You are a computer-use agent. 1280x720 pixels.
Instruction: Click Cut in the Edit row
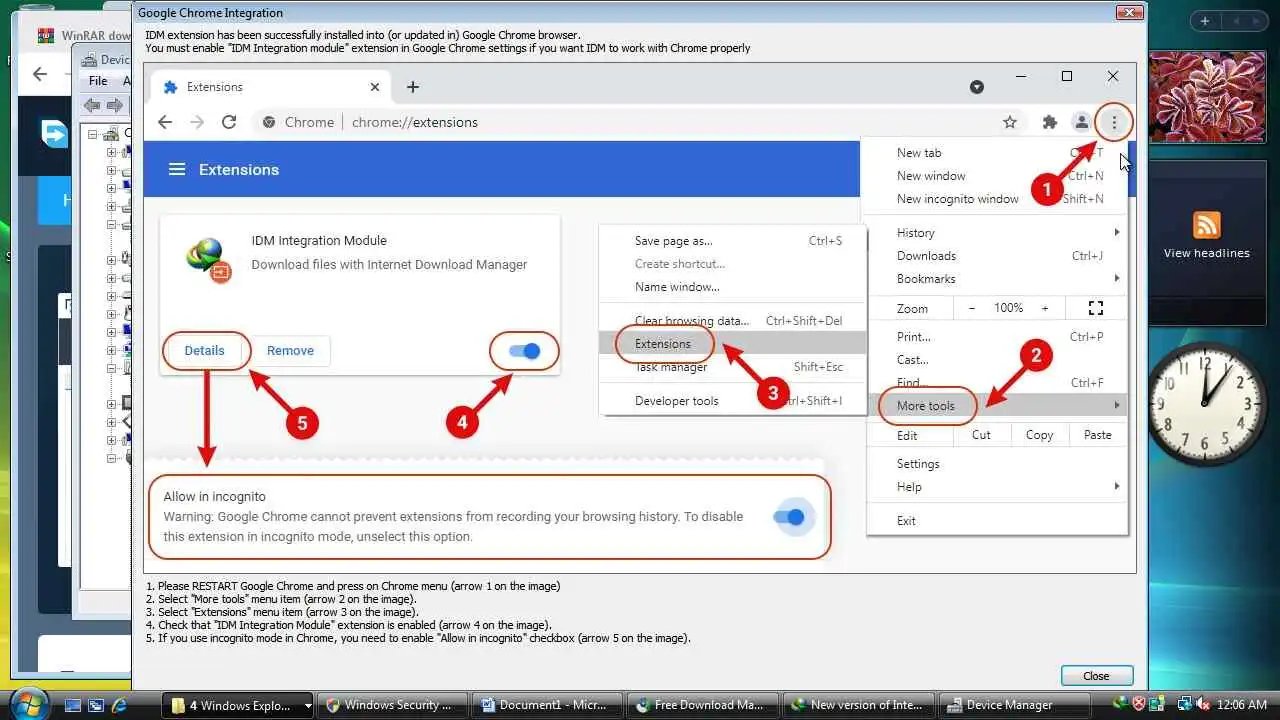click(x=981, y=435)
